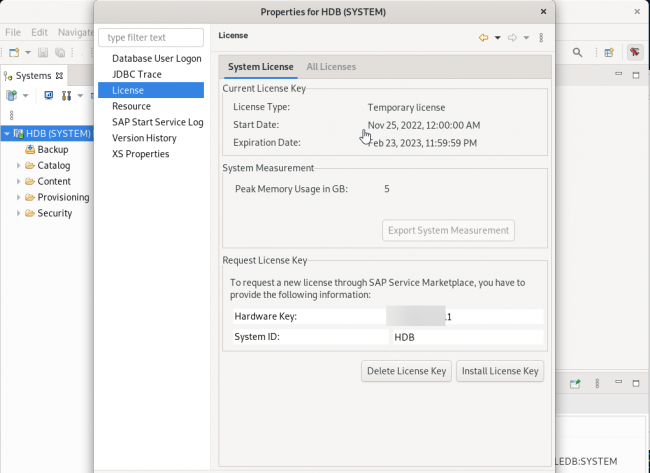Open the License page three-dot view menu
The width and height of the screenshot is (650, 473).
tap(541, 38)
